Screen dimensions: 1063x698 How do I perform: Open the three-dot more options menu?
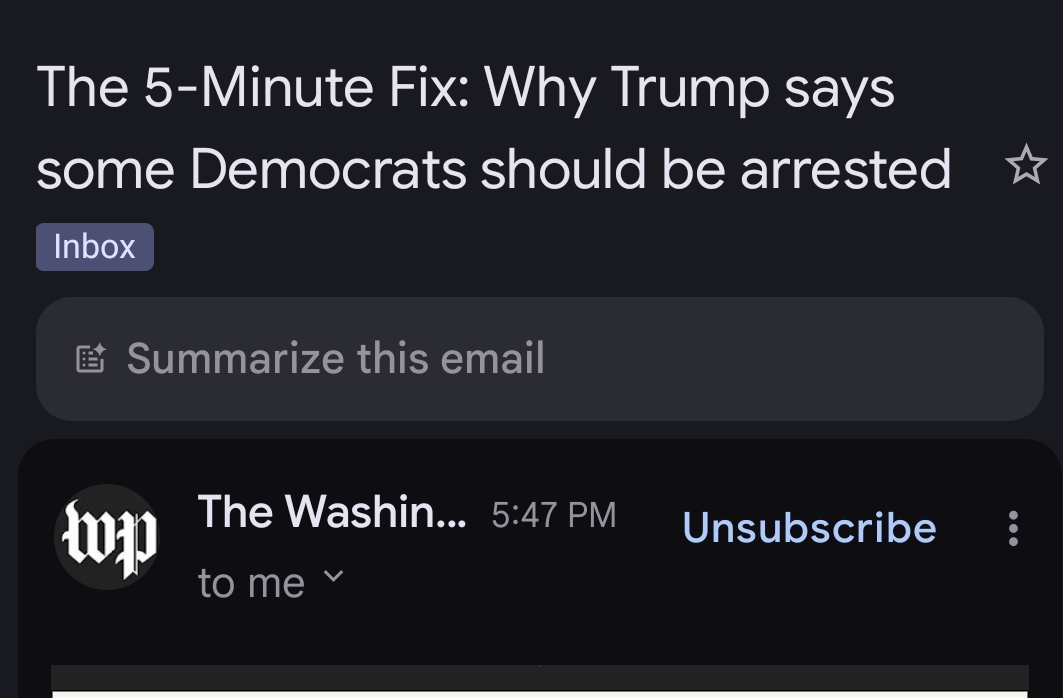[1013, 528]
